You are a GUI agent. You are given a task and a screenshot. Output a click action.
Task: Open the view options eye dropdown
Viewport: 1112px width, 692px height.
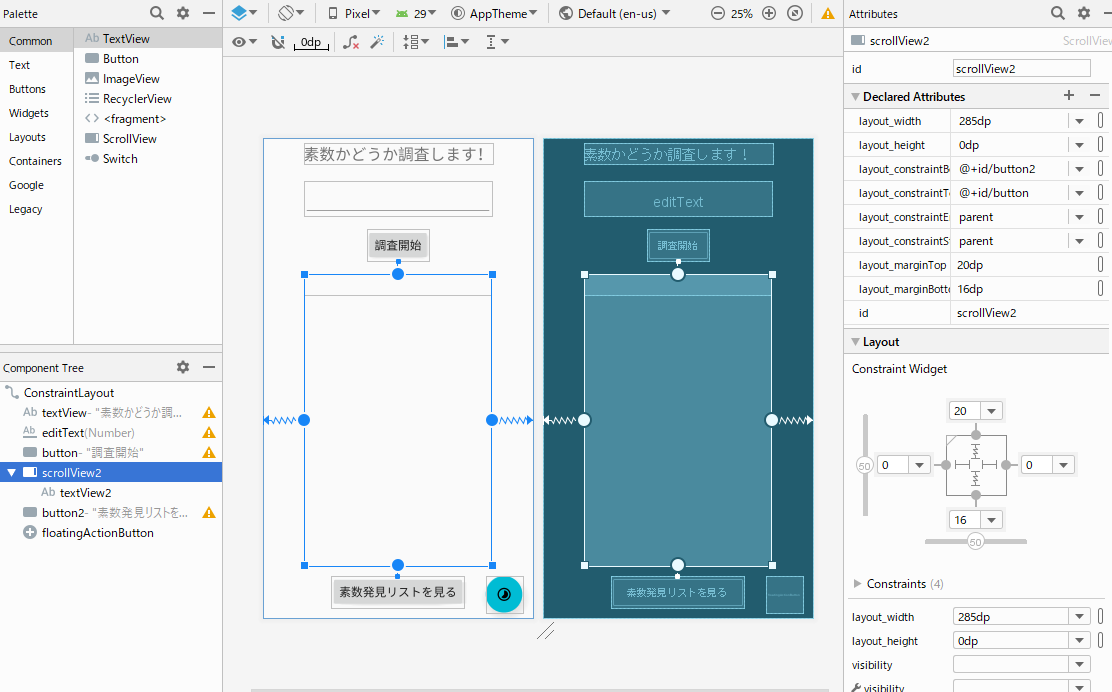(x=244, y=42)
